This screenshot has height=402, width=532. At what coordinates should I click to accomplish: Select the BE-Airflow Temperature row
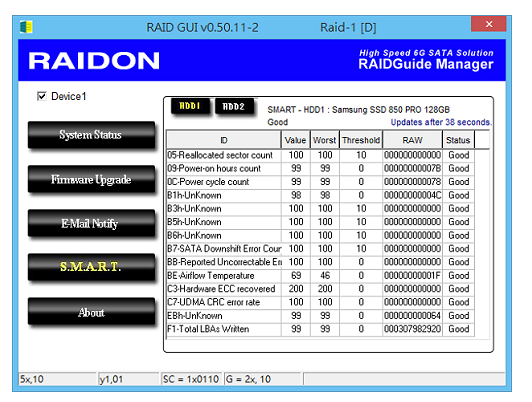tap(320, 275)
